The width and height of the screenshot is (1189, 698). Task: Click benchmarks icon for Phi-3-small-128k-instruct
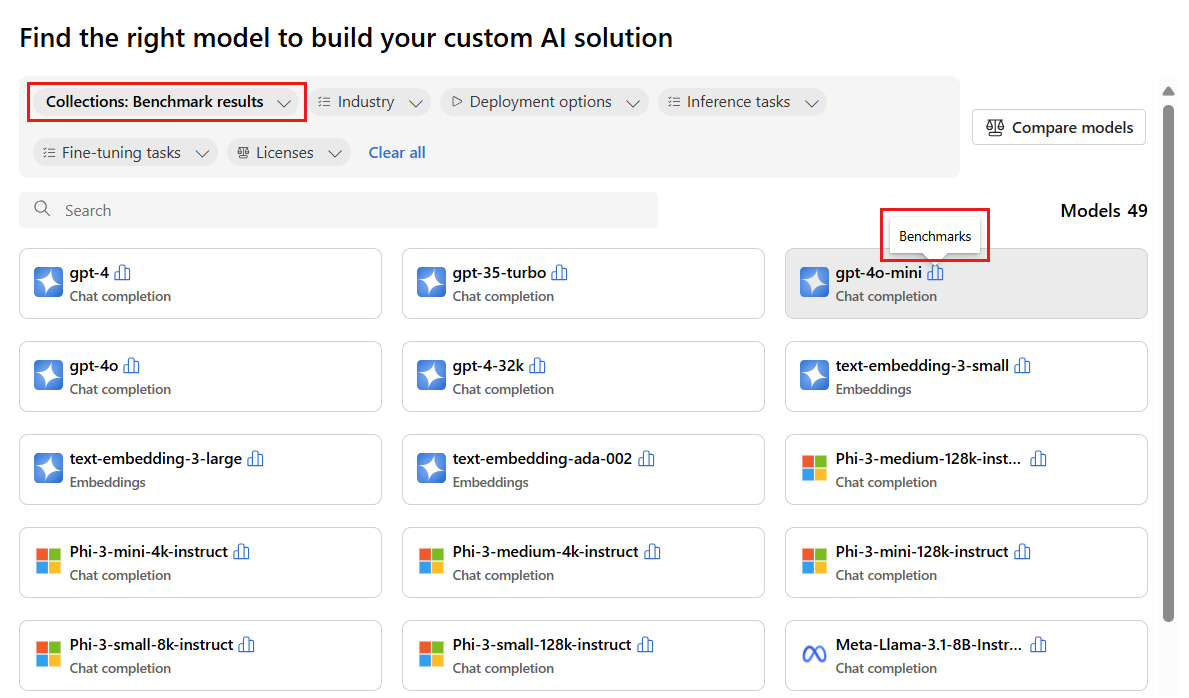coord(645,645)
